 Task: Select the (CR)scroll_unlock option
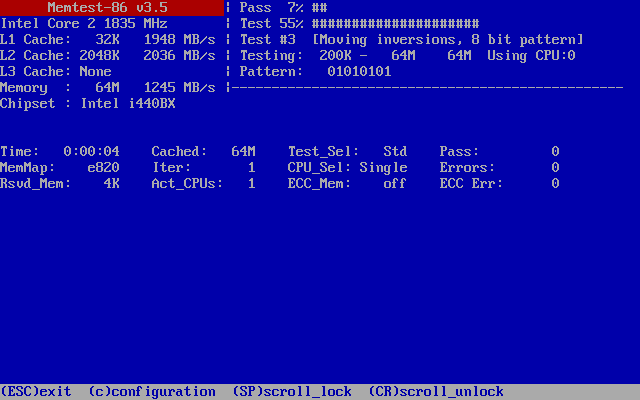pyautogui.click(x=436, y=392)
